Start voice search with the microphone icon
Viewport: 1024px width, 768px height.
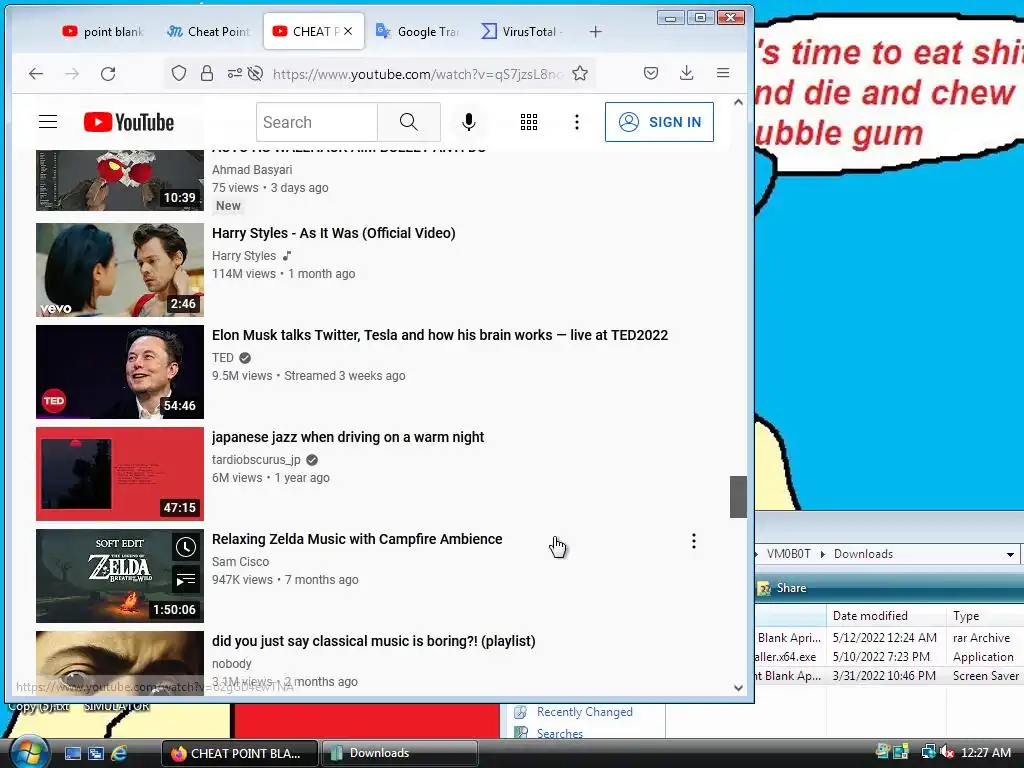click(x=468, y=122)
